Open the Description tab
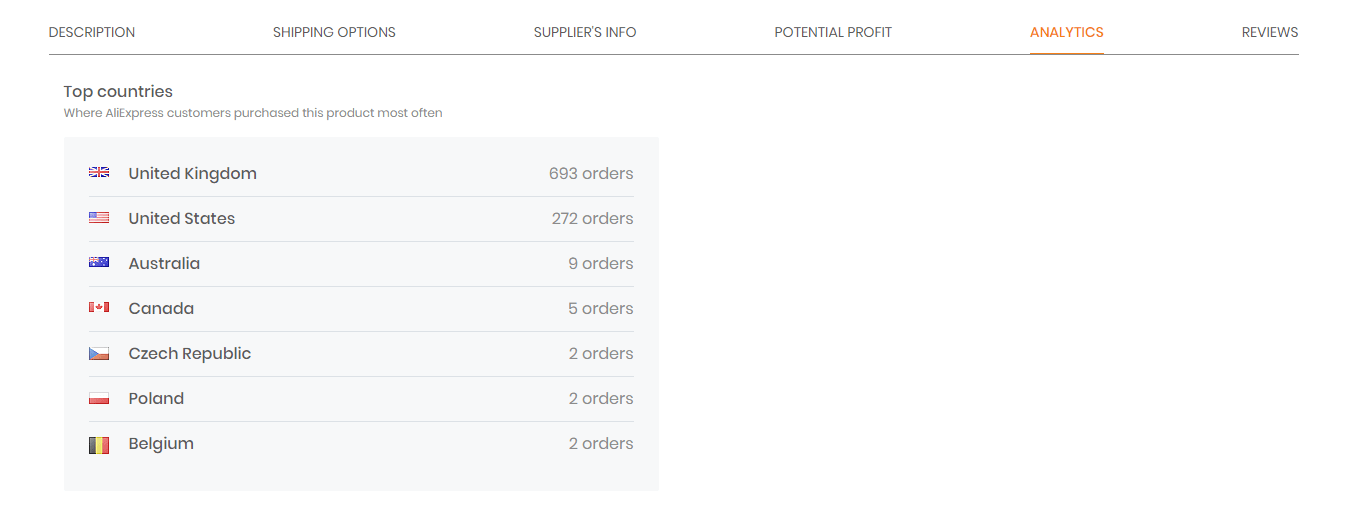 coord(92,32)
